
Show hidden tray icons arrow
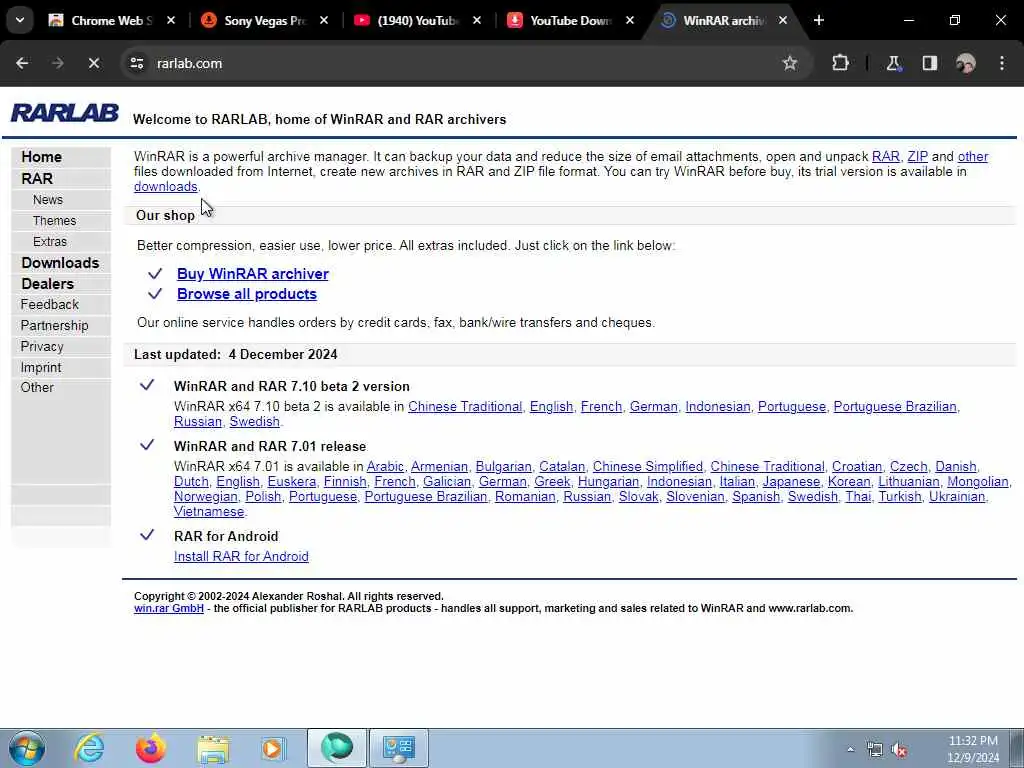[x=850, y=750]
